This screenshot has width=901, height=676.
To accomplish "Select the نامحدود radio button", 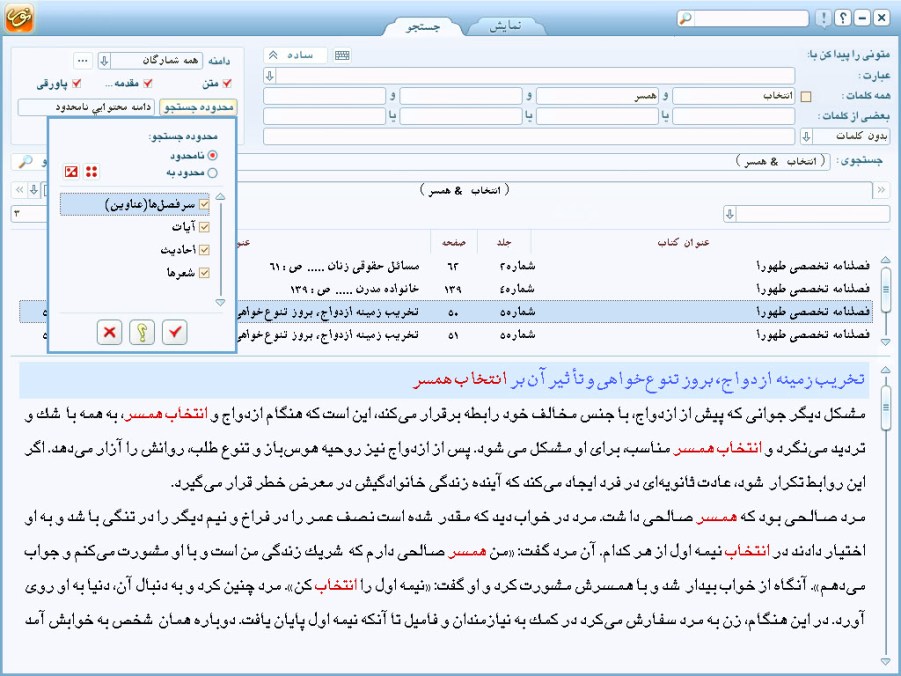I will pos(213,155).
